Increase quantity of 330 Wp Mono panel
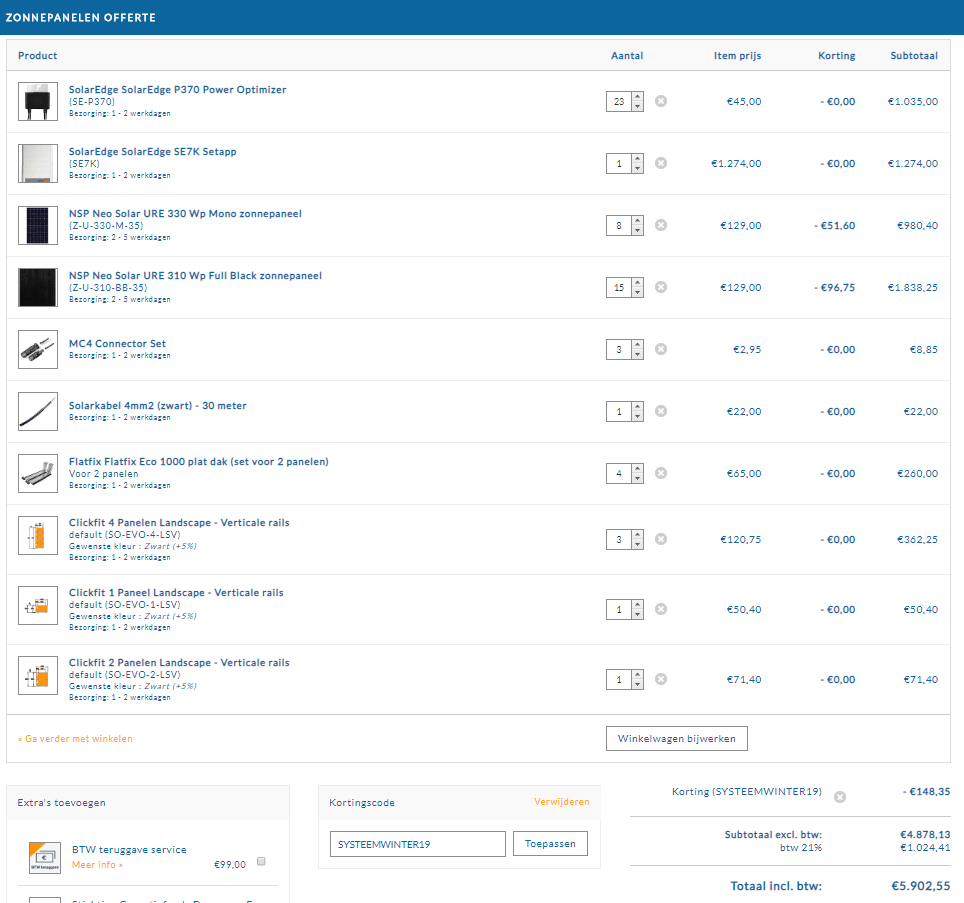This screenshot has width=964, height=903. point(638,221)
